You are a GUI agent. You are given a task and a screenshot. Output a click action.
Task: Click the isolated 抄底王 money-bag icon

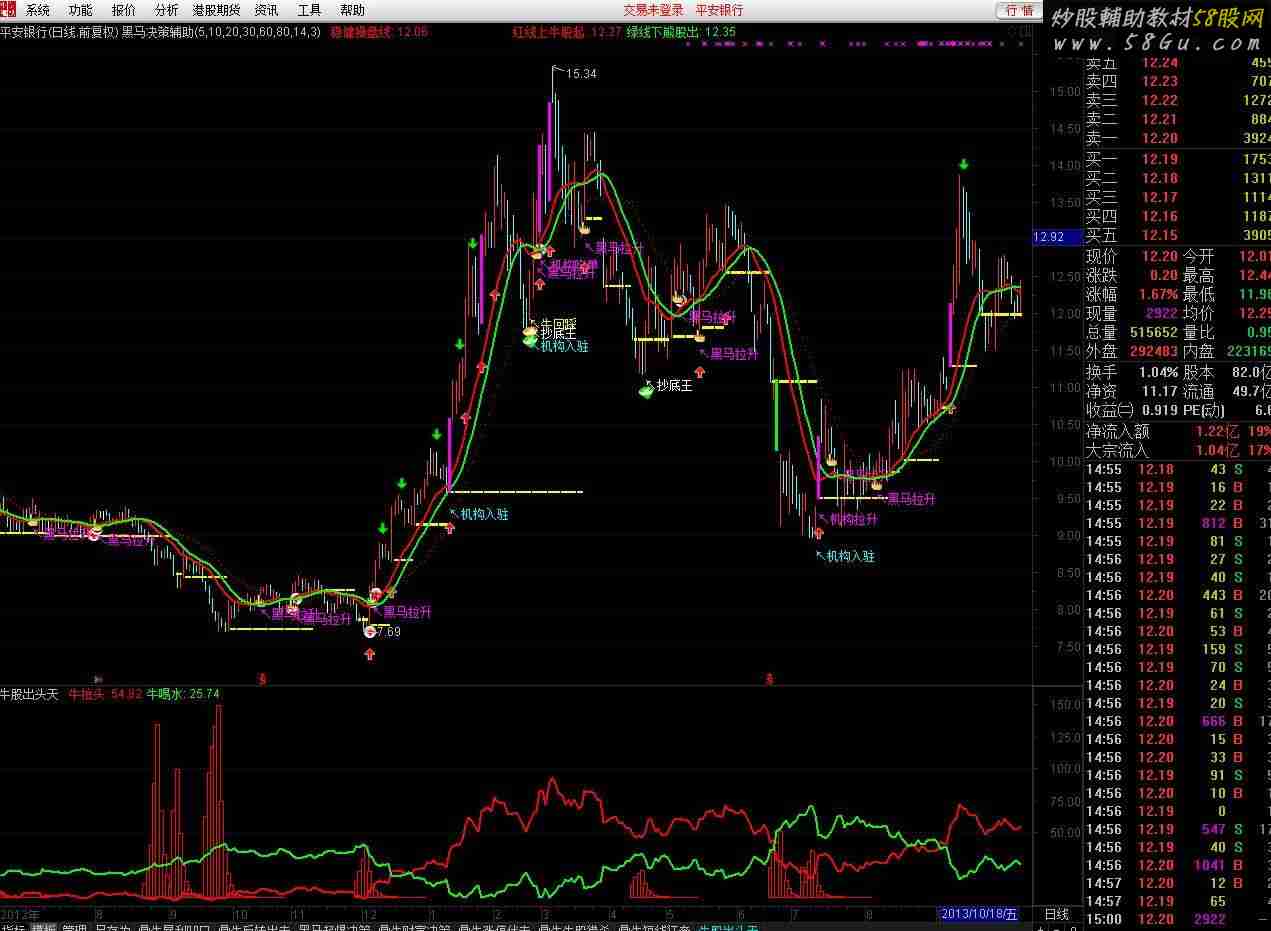(646, 390)
